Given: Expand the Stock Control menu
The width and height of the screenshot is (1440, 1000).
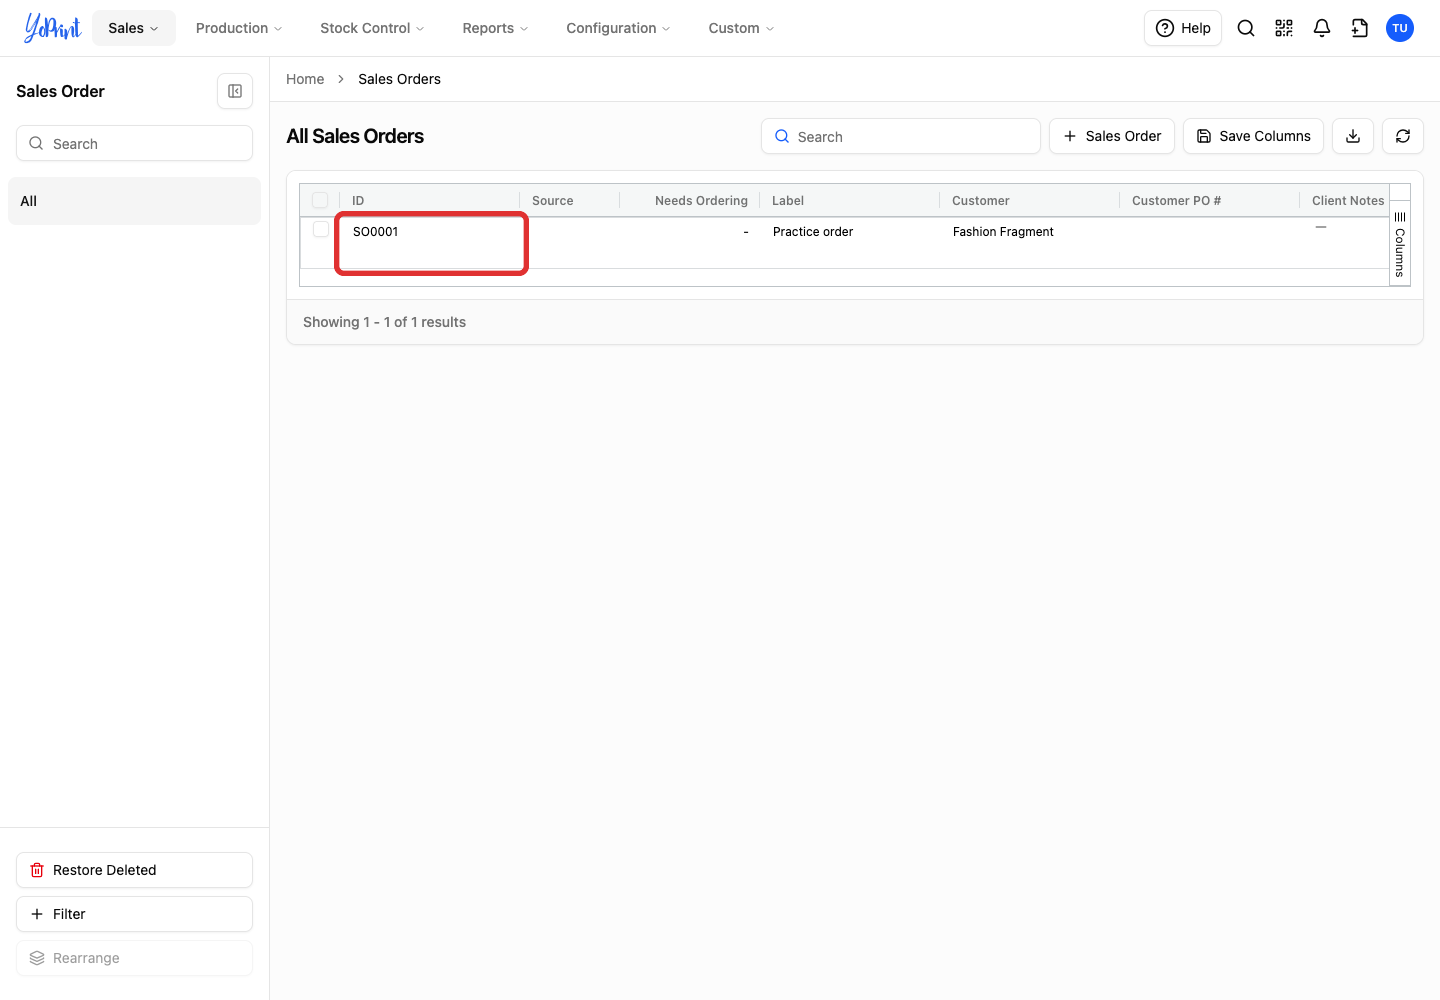Looking at the screenshot, I should coord(372,28).
